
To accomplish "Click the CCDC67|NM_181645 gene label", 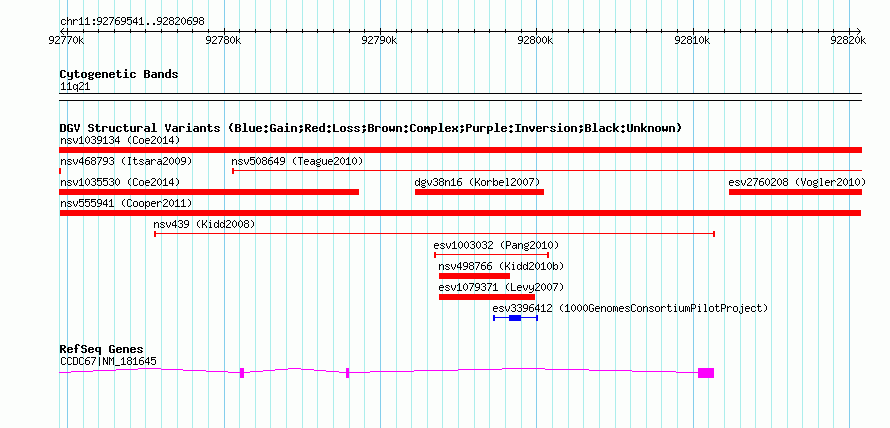I will coord(108,361).
